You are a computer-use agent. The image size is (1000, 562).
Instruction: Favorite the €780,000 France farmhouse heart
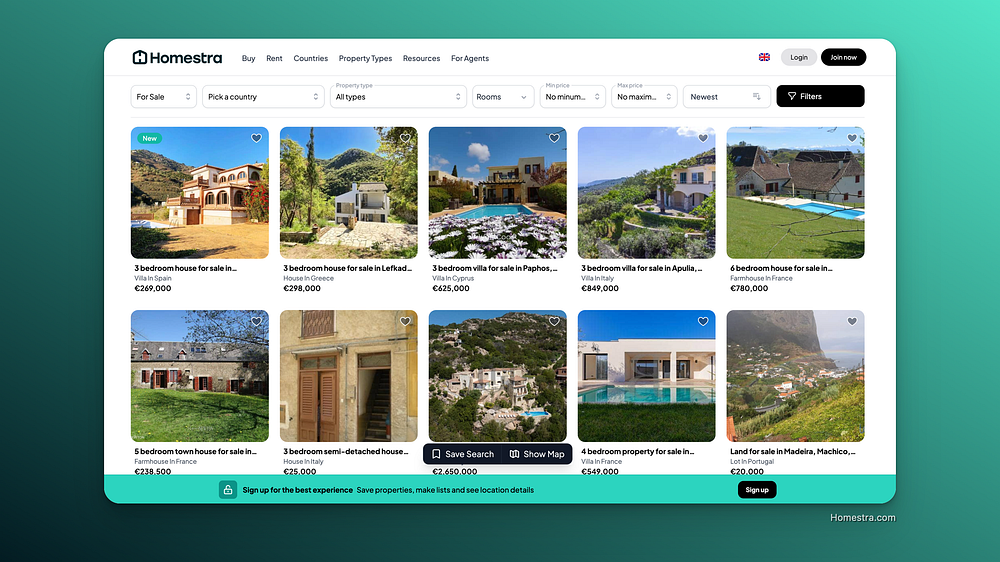[x=852, y=138]
